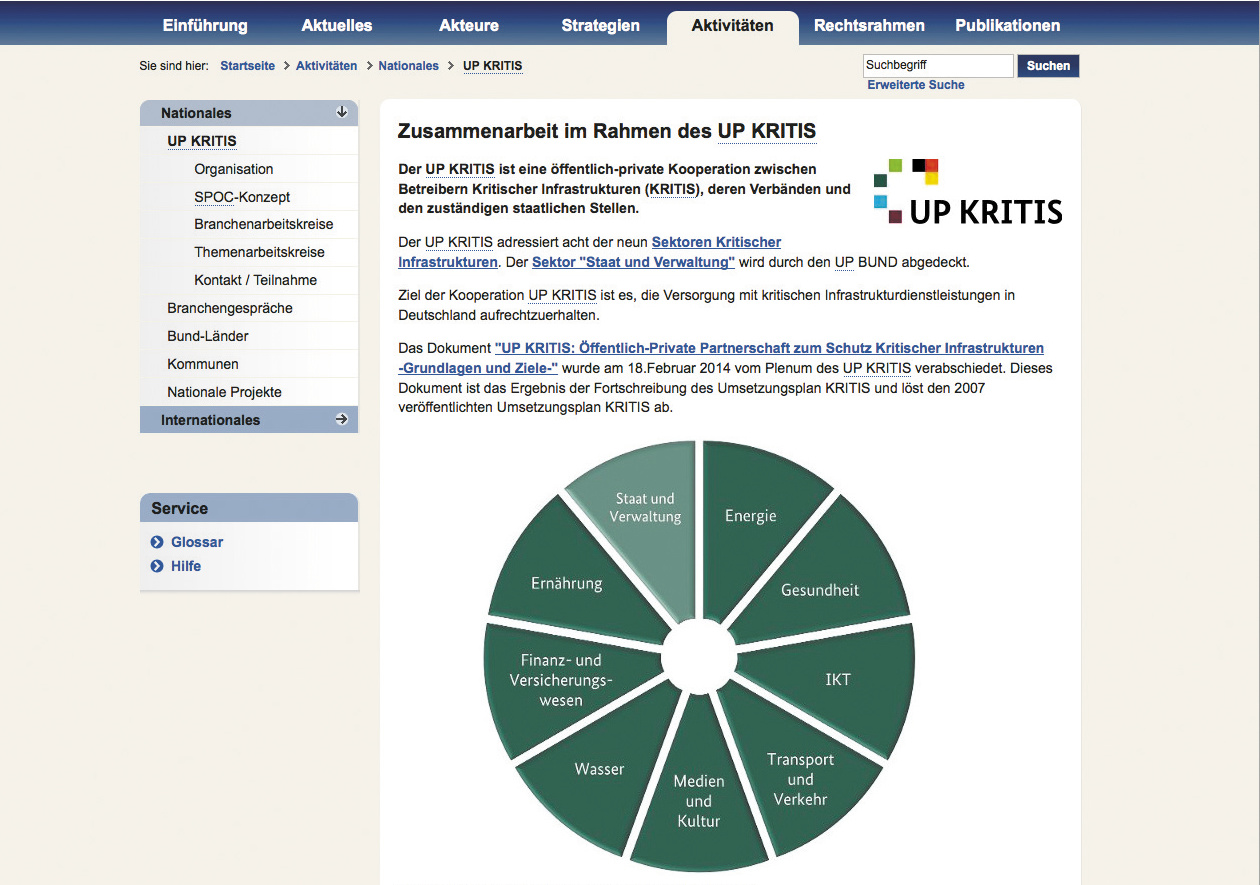Open the Kommunen sidebar entry
The height and width of the screenshot is (885, 1260).
[203, 364]
